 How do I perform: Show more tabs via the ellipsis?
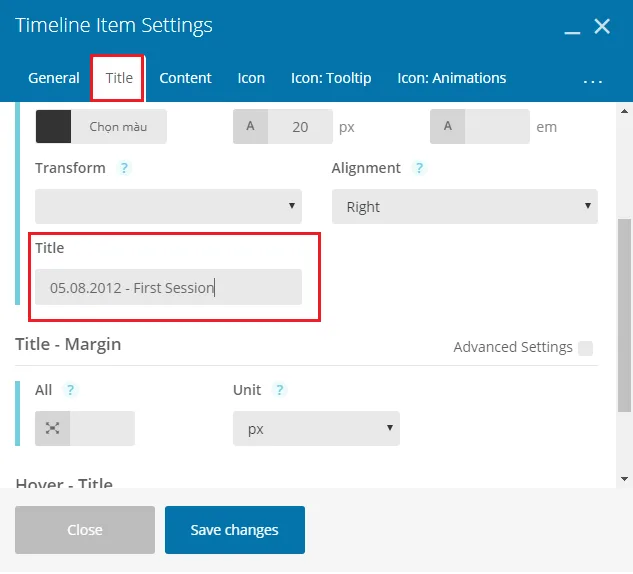[593, 81]
